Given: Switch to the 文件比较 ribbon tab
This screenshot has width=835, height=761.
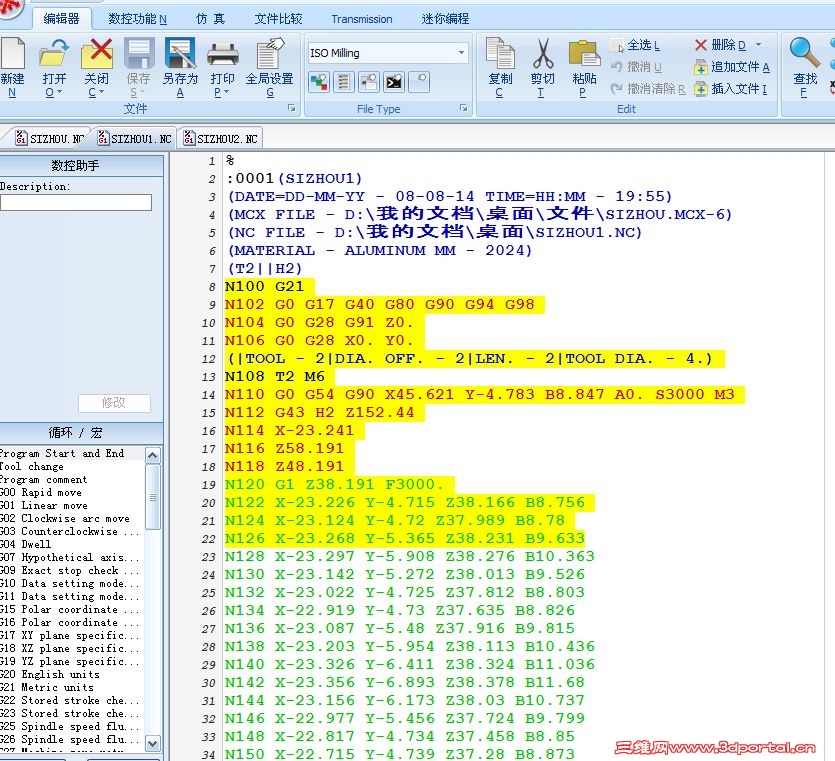Looking at the screenshot, I should tap(279, 19).
